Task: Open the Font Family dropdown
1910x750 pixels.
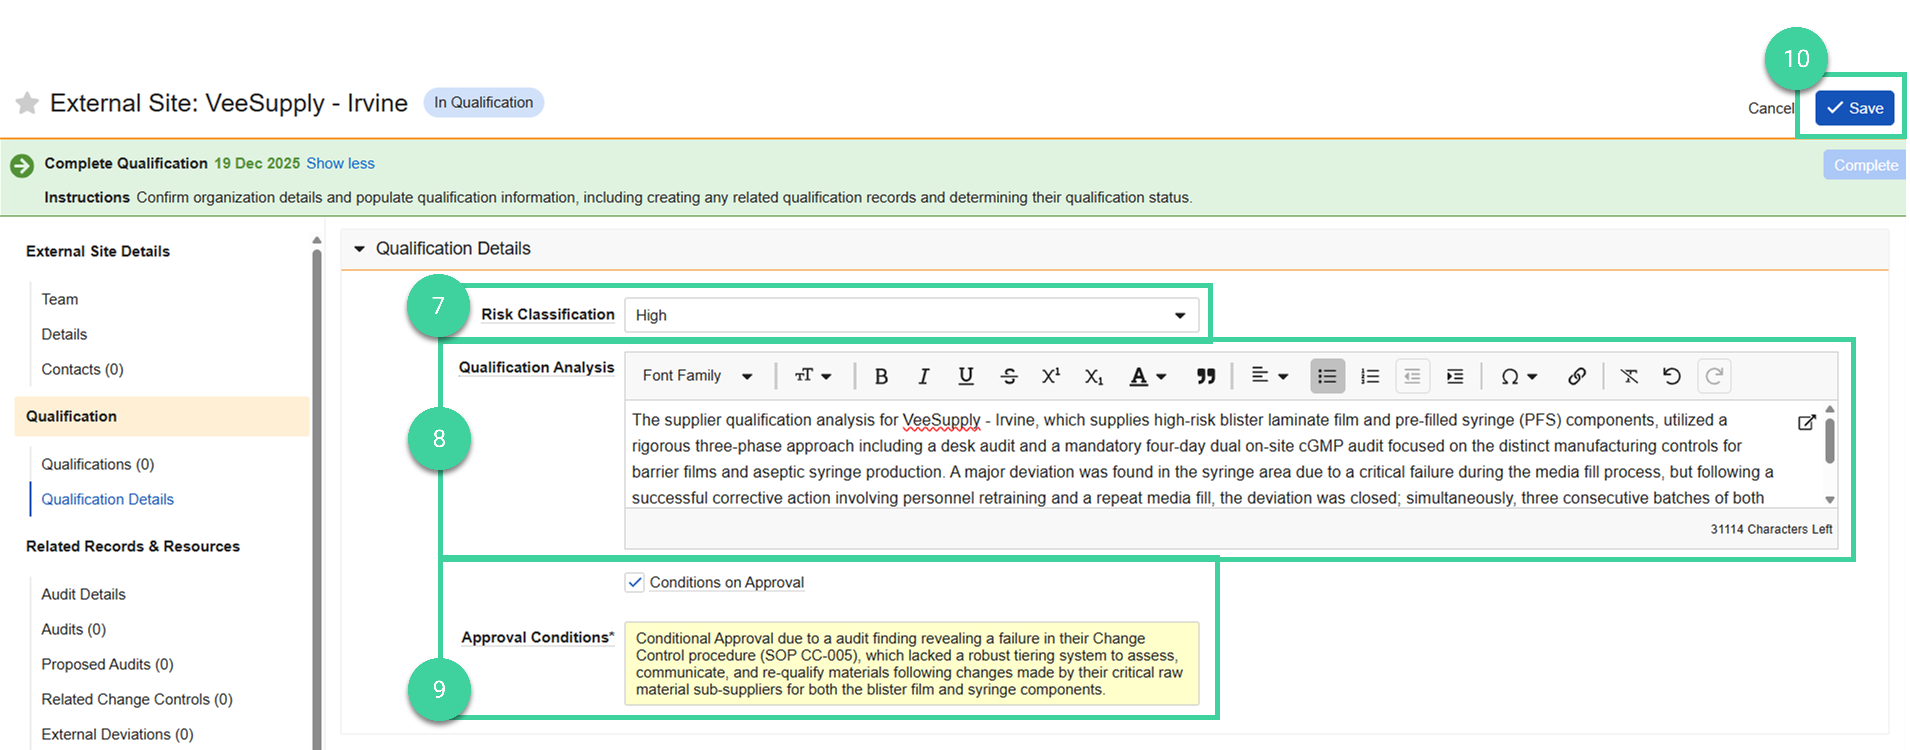Action: tap(697, 376)
